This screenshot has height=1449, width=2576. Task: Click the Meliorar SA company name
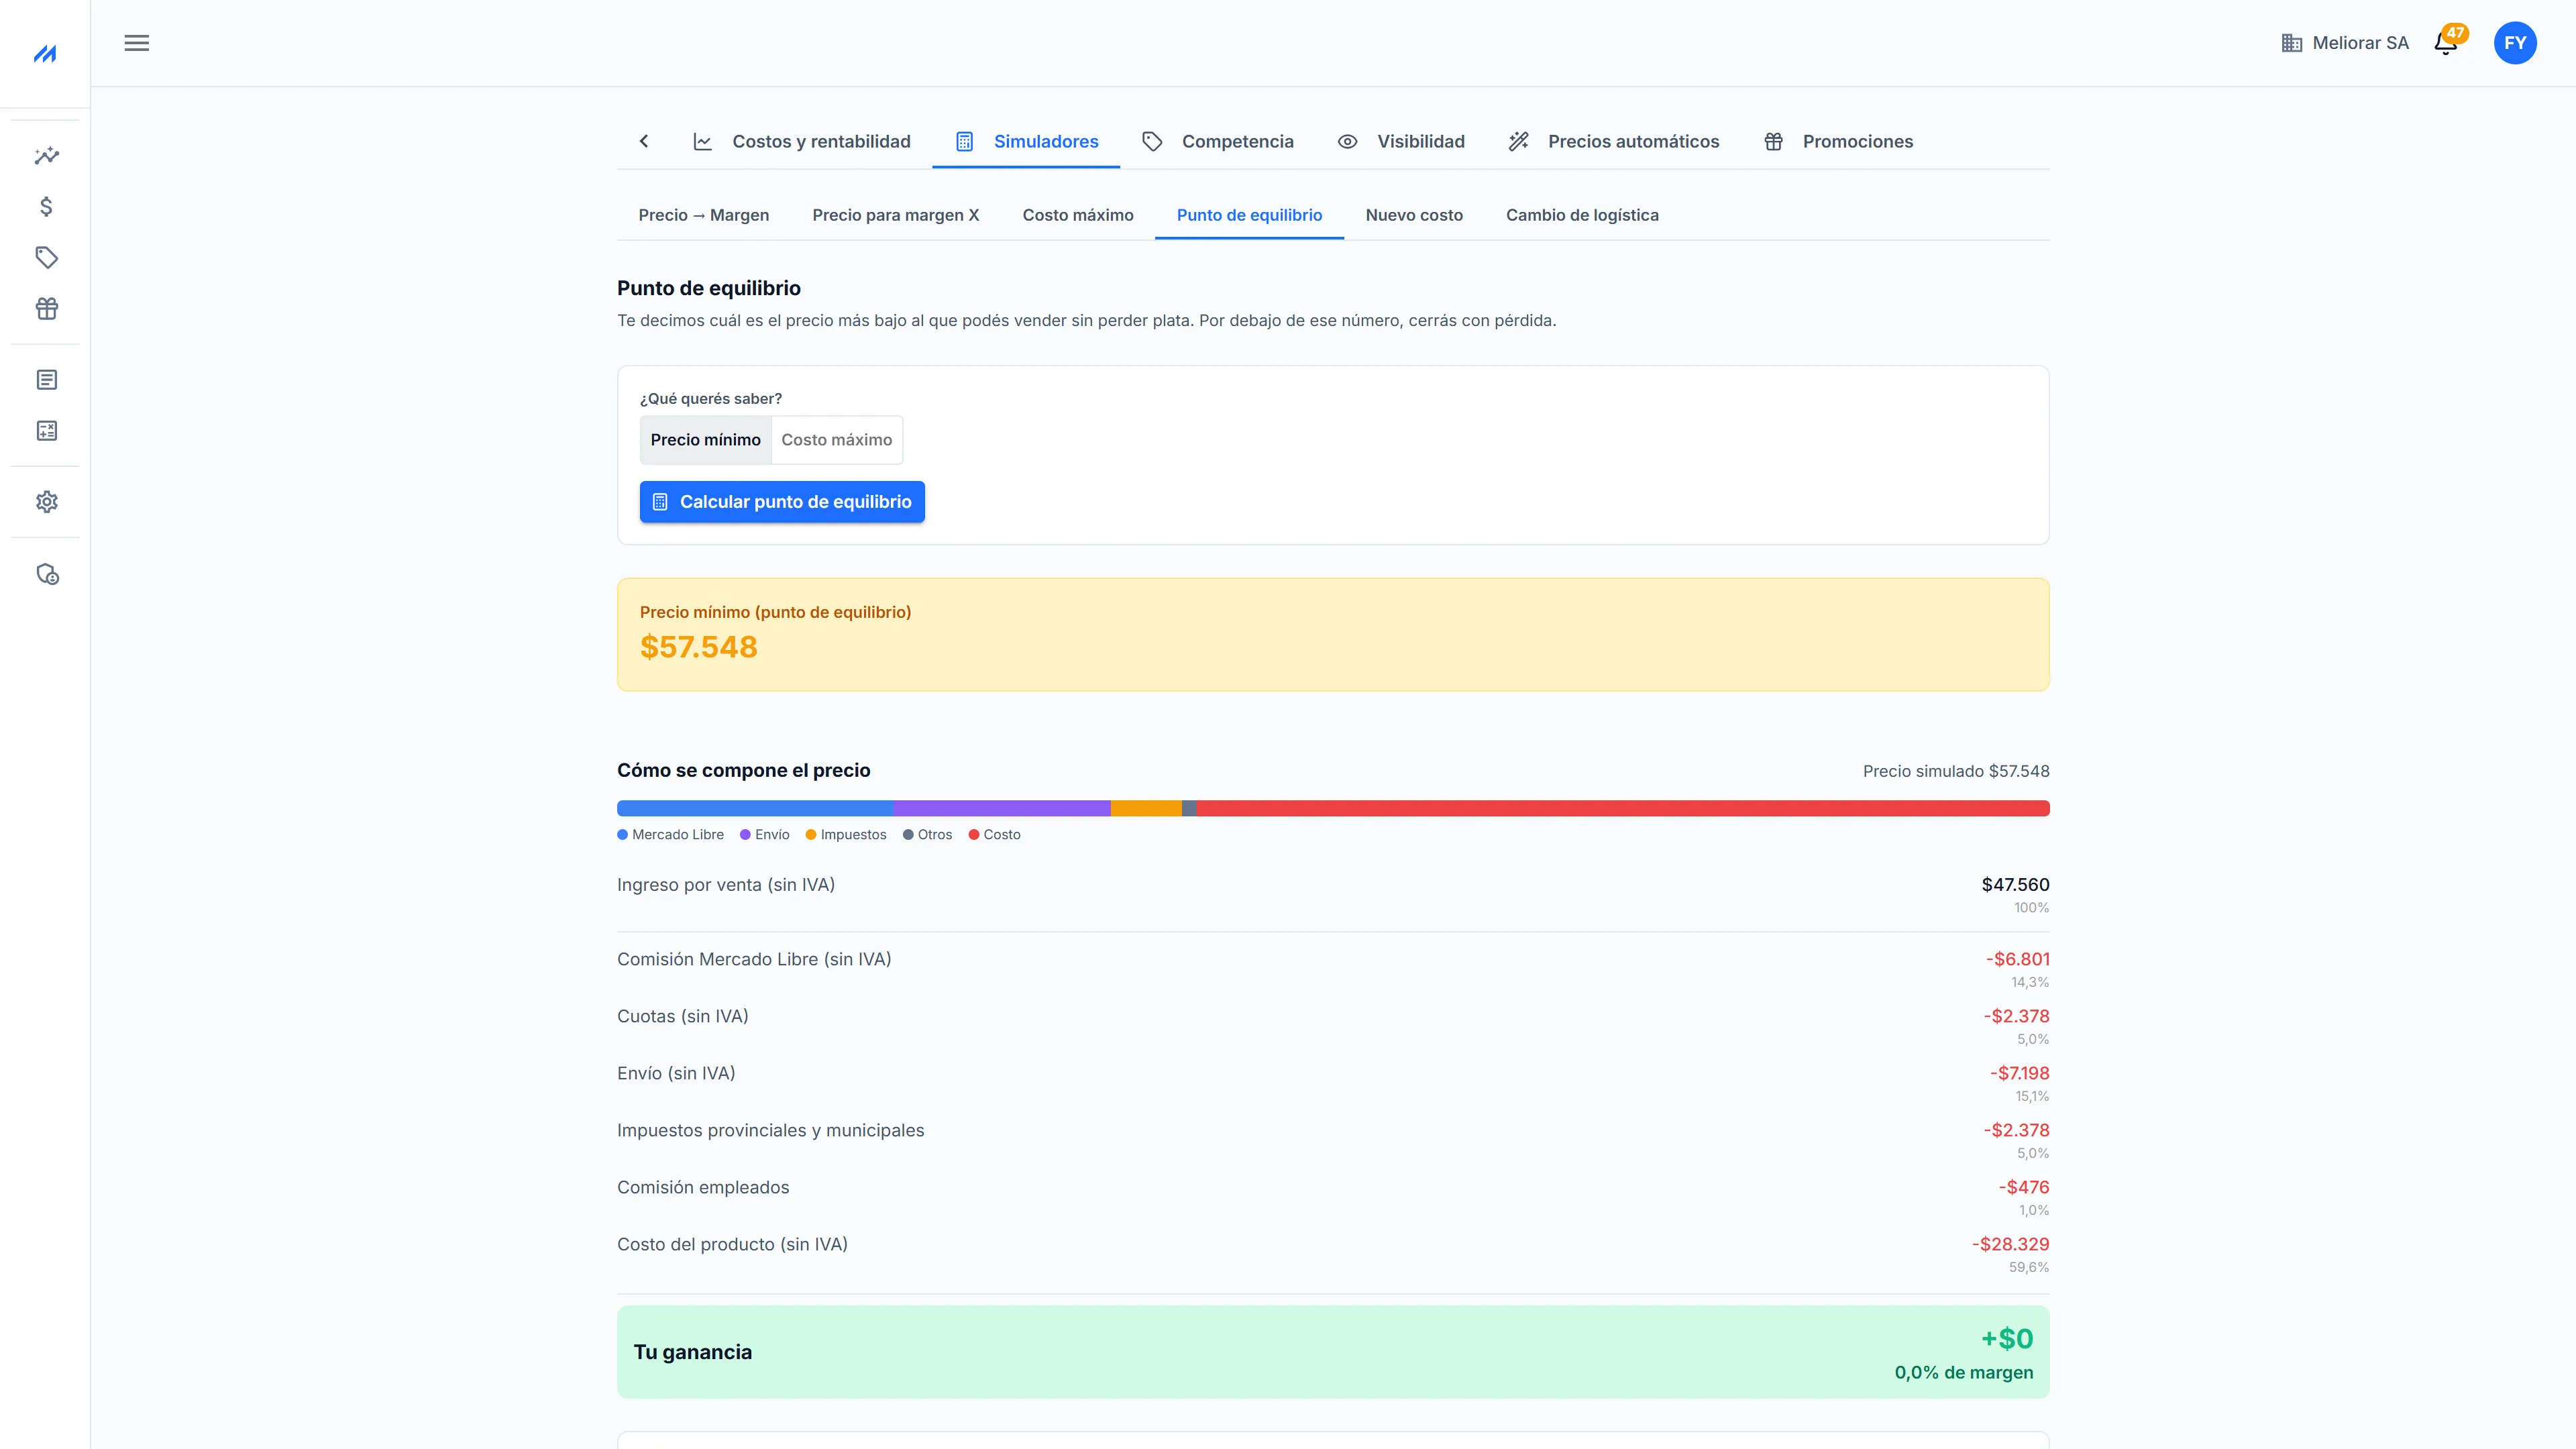coord(2360,43)
